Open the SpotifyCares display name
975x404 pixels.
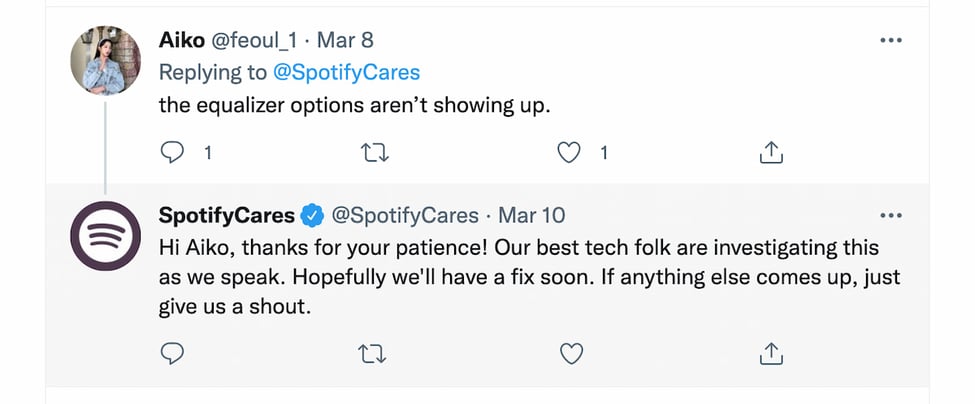click(227, 216)
